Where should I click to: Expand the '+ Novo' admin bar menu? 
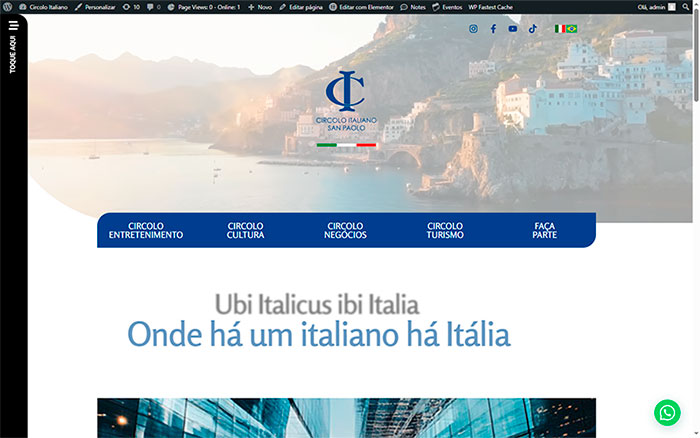(259, 6)
